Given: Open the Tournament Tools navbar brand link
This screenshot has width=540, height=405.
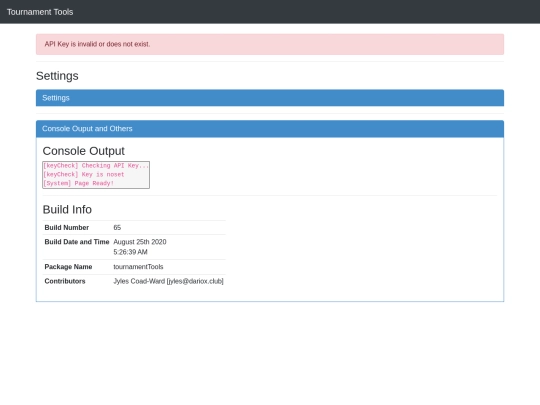Looking at the screenshot, I should coord(40,12).
